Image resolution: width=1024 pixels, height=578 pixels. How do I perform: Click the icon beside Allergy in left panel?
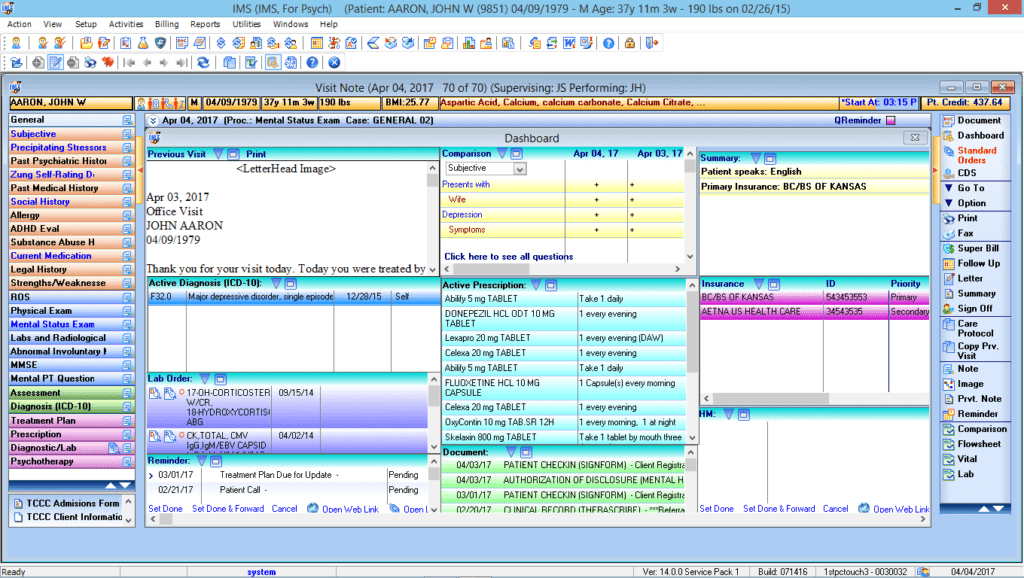pos(127,216)
